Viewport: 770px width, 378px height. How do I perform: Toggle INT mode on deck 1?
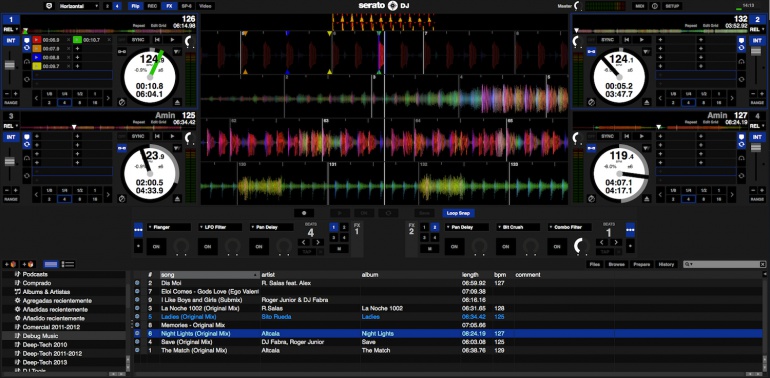point(10,41)
